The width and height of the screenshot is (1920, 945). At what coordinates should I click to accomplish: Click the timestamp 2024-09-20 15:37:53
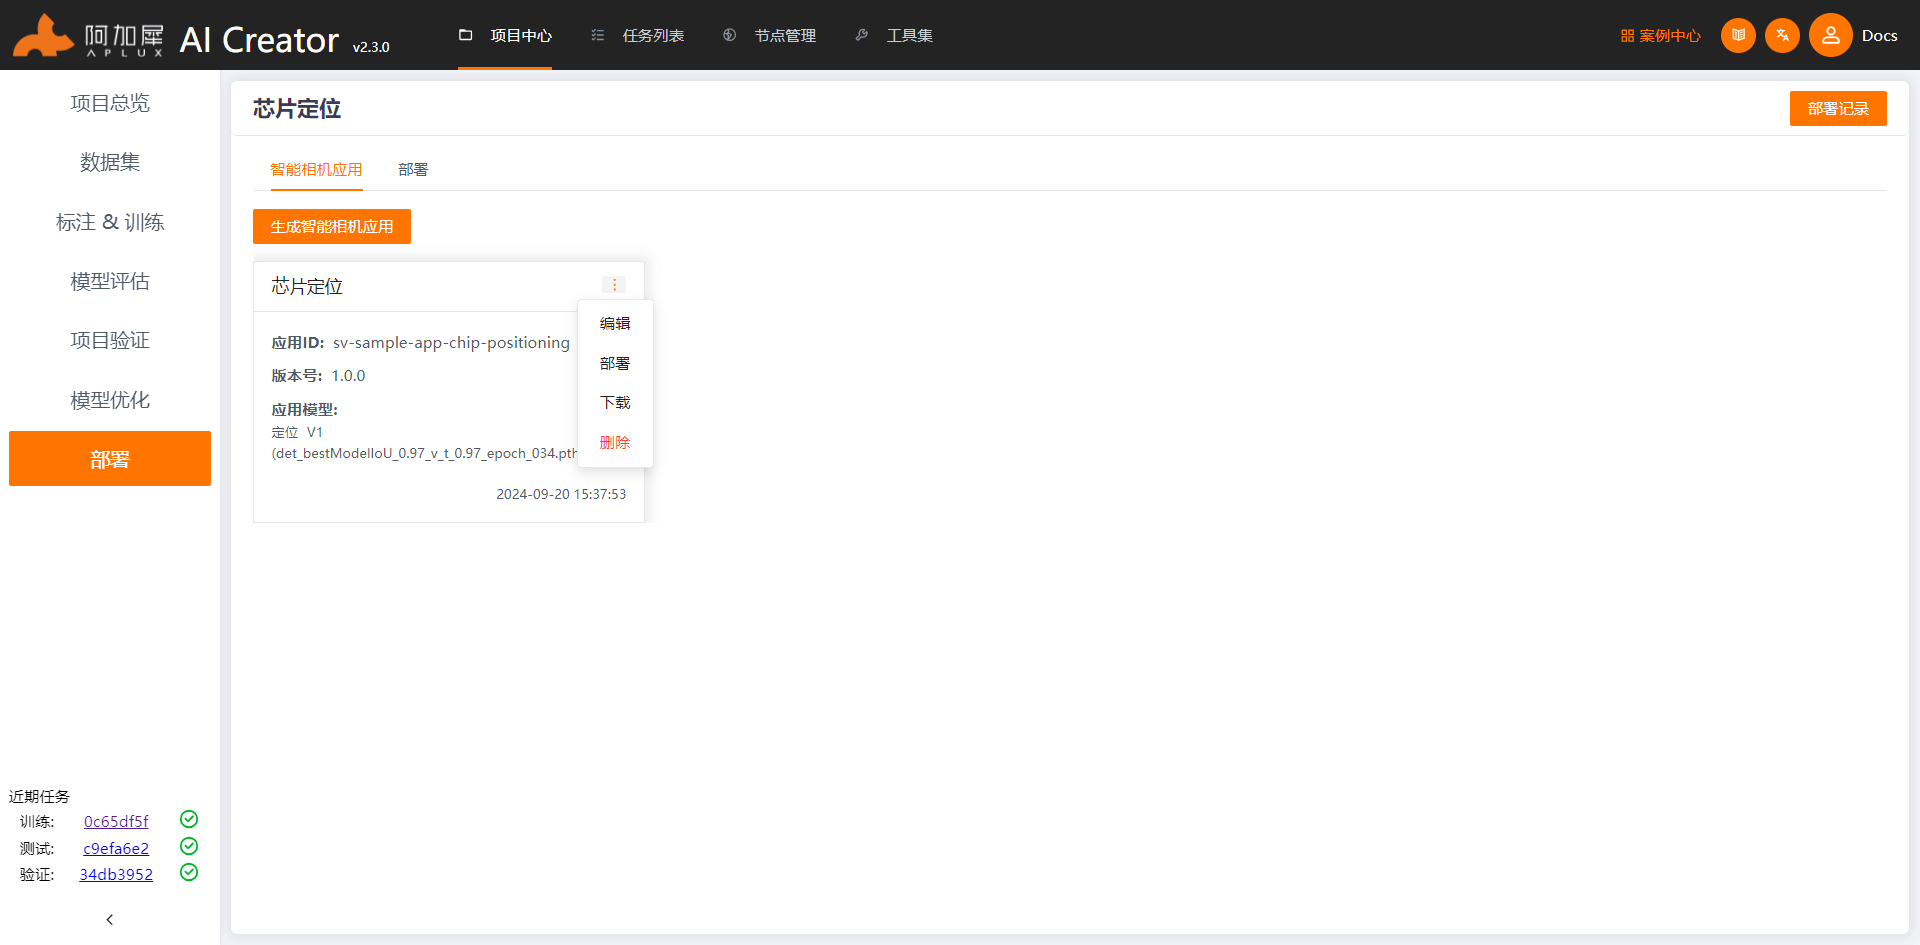point(561,494)
